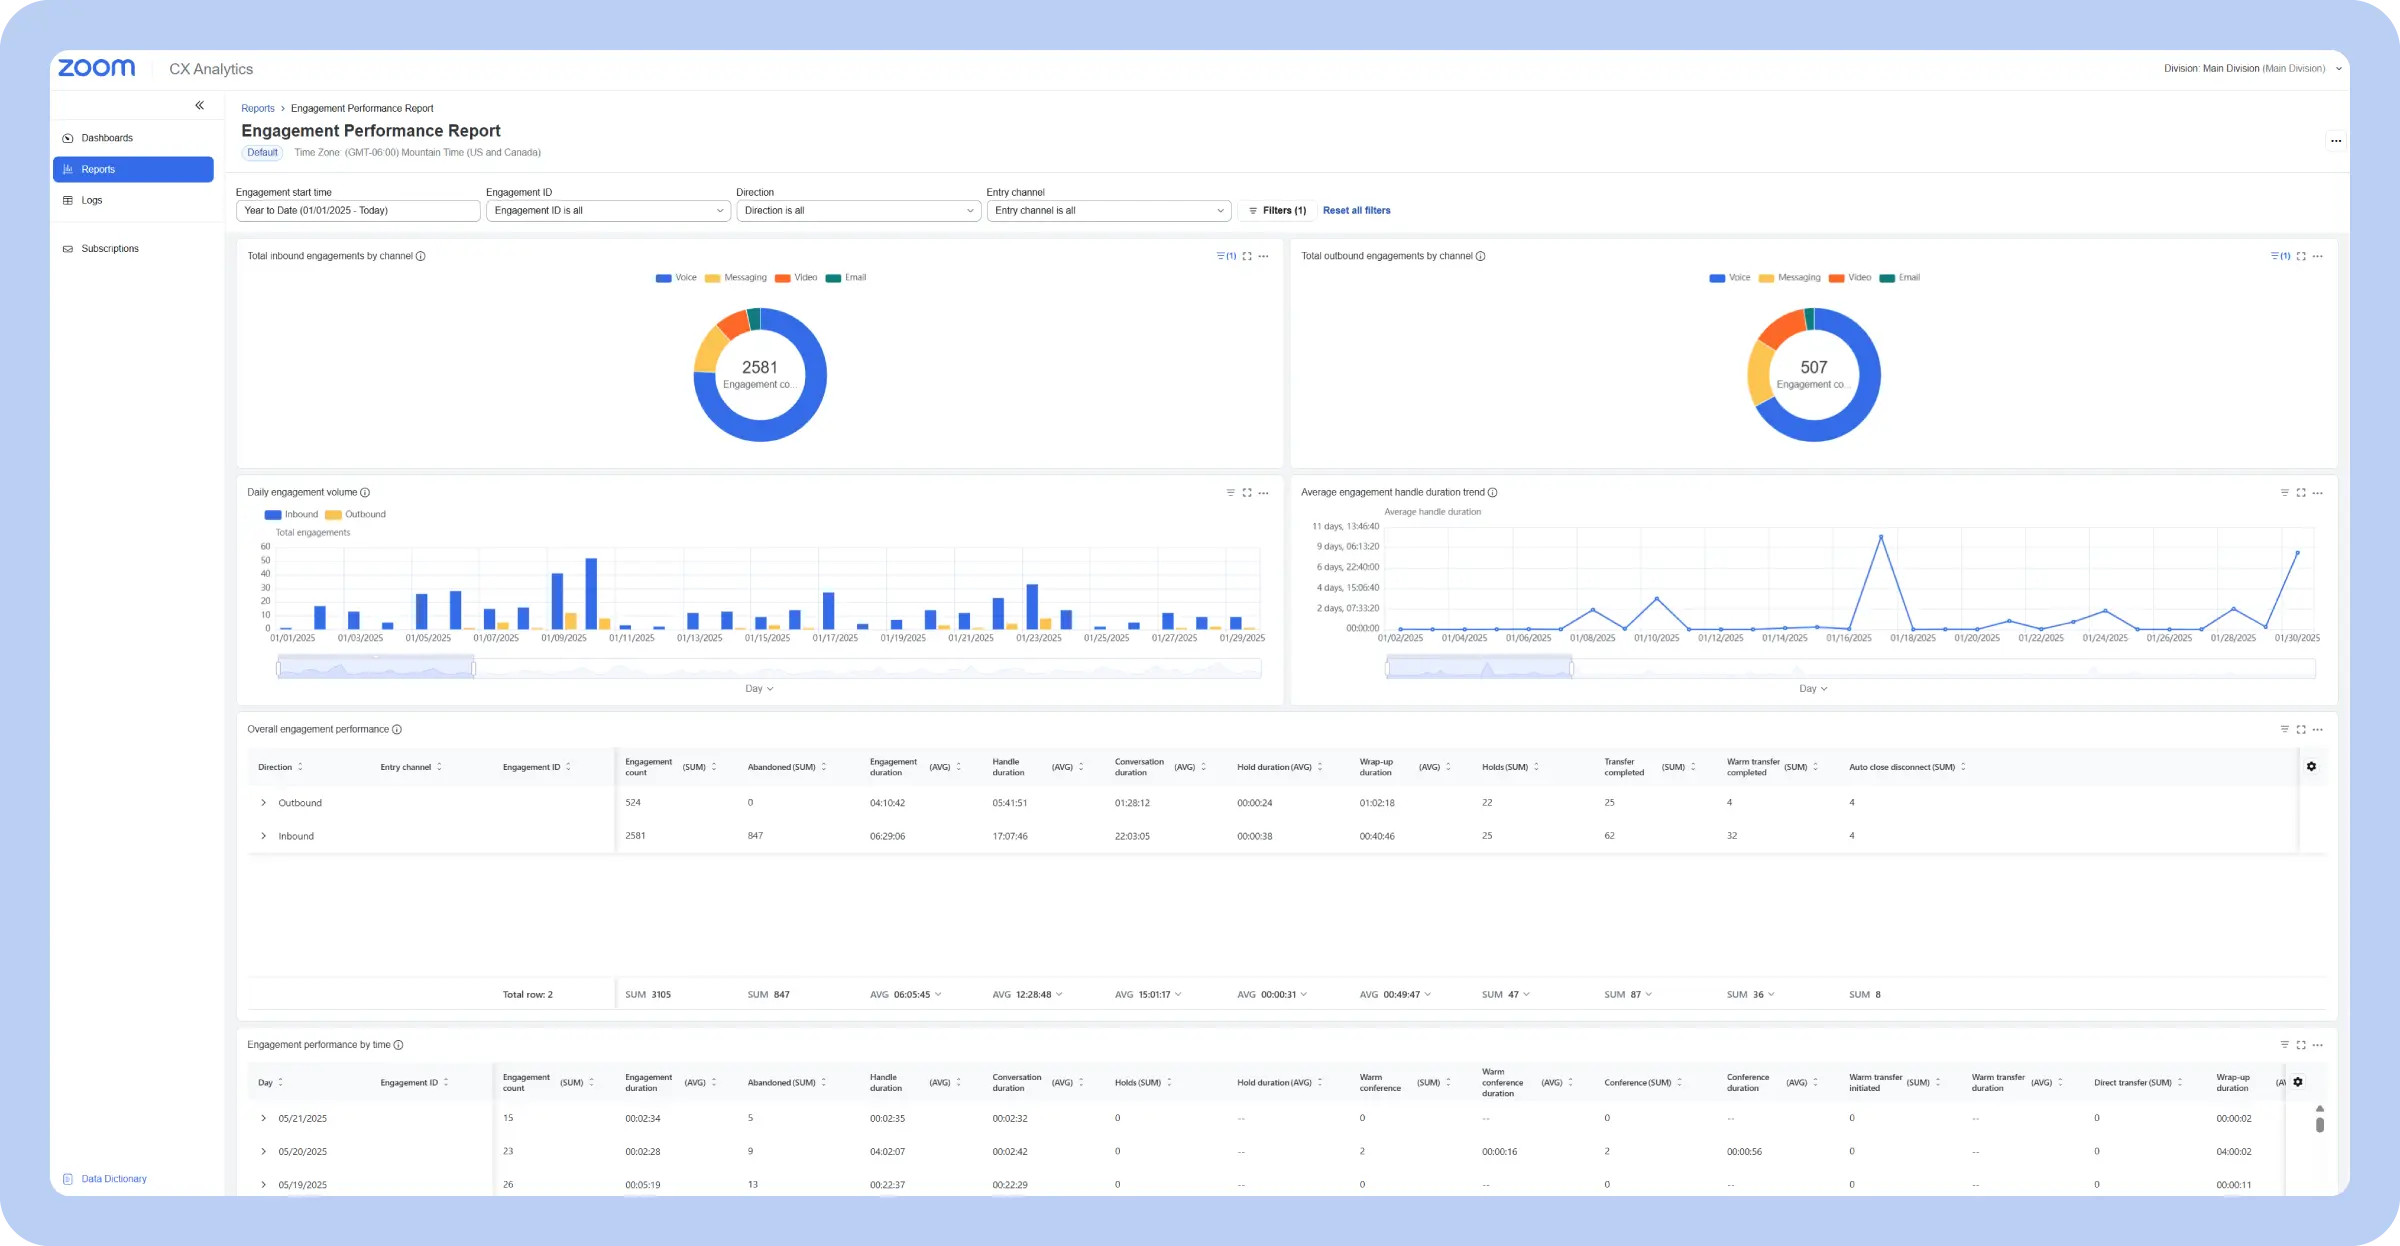Open the Direction is all dropdown
The width and height of the screenshot is (2400, 1246).
(857, 210)
